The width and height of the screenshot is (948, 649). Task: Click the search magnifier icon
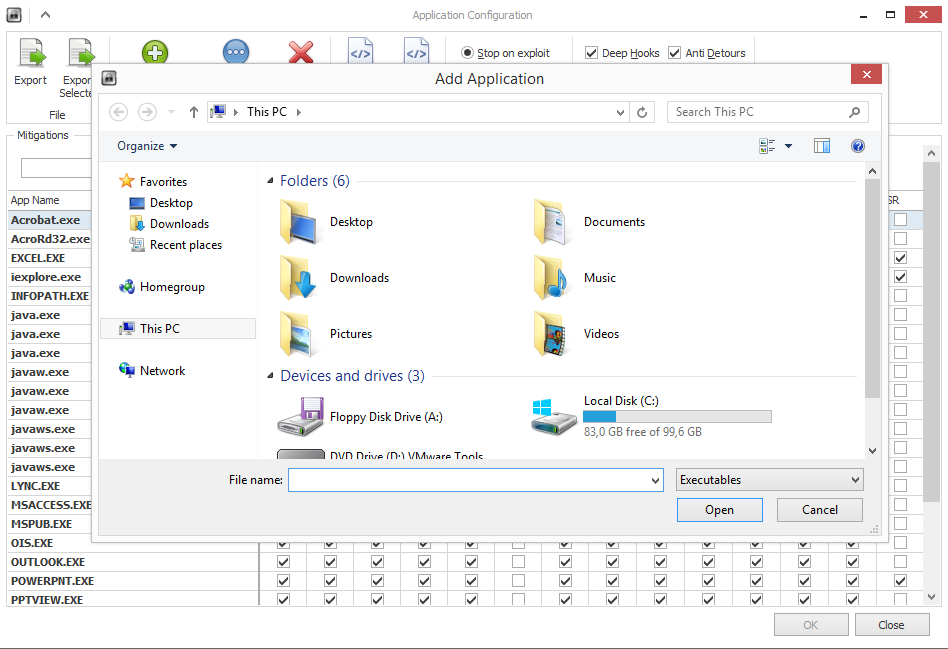[854, 112]
